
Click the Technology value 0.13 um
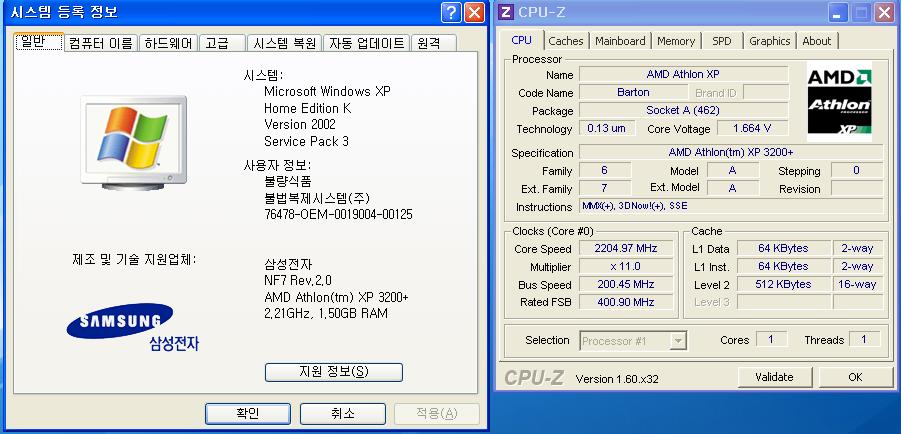pos(606,128)
